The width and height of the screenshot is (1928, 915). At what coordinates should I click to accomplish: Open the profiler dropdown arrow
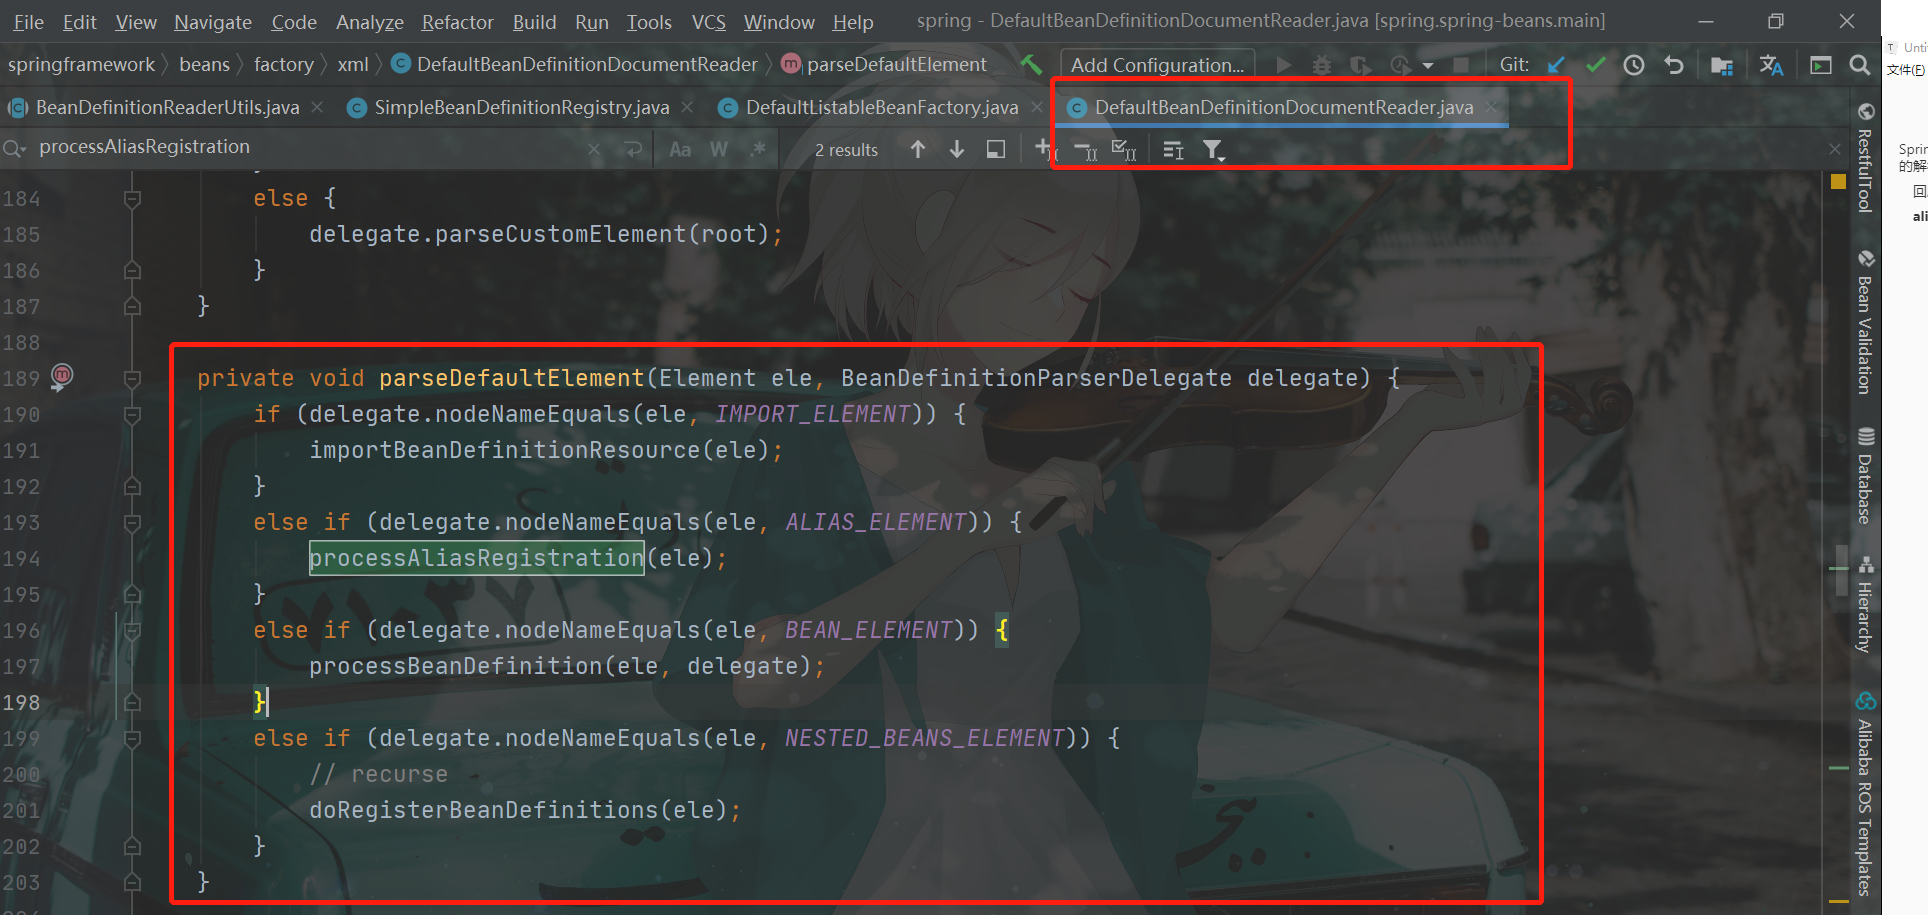coord(1427,65)
